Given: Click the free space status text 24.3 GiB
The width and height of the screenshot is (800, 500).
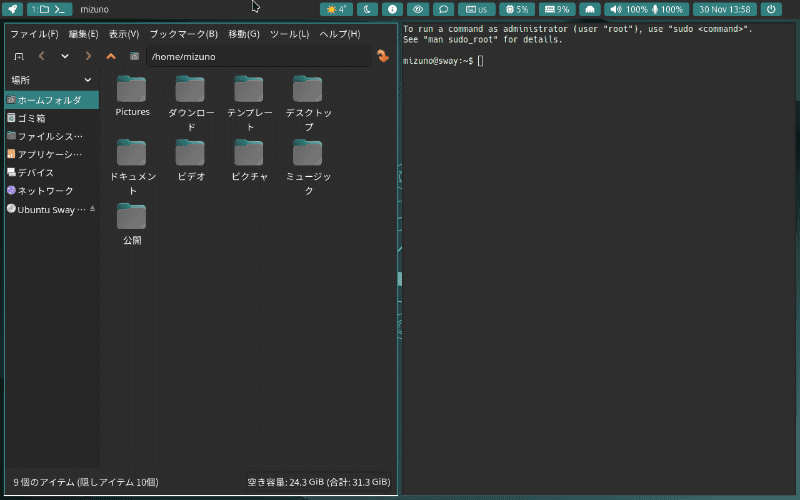Looking at the screenshot, I should pos(318,482).
